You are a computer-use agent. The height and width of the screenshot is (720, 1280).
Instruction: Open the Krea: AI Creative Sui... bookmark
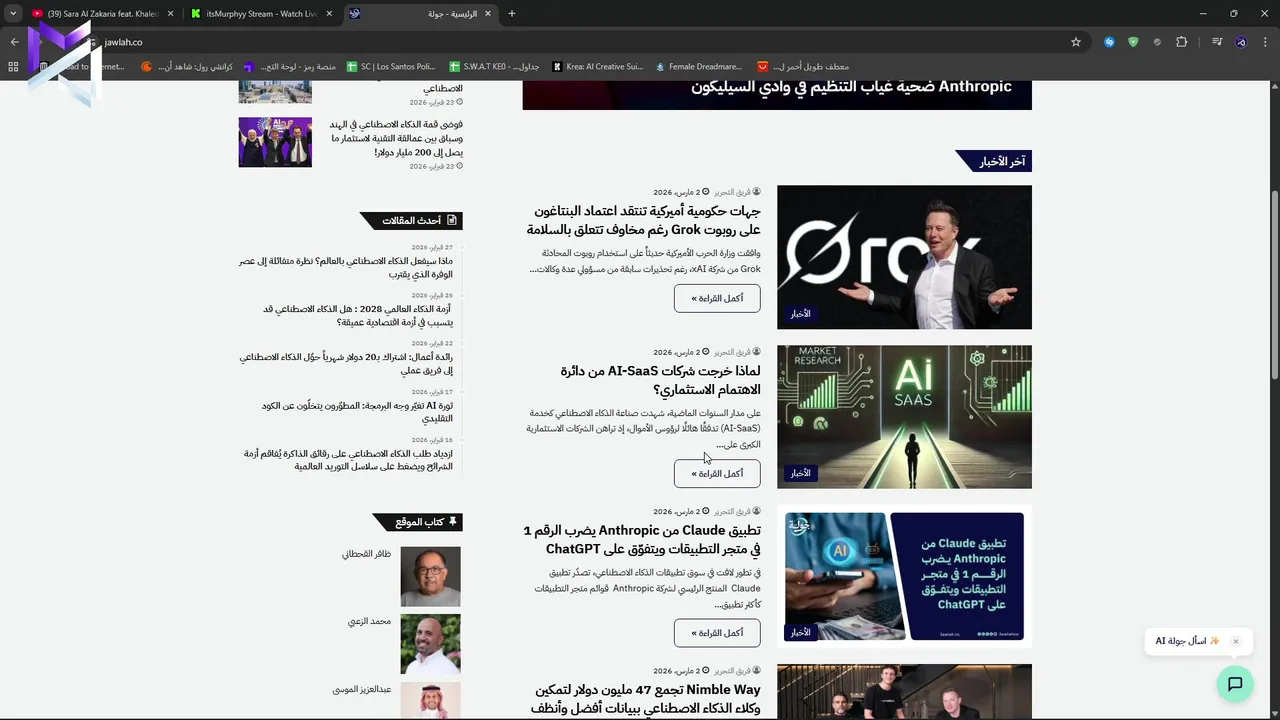[x=597, y=66]
